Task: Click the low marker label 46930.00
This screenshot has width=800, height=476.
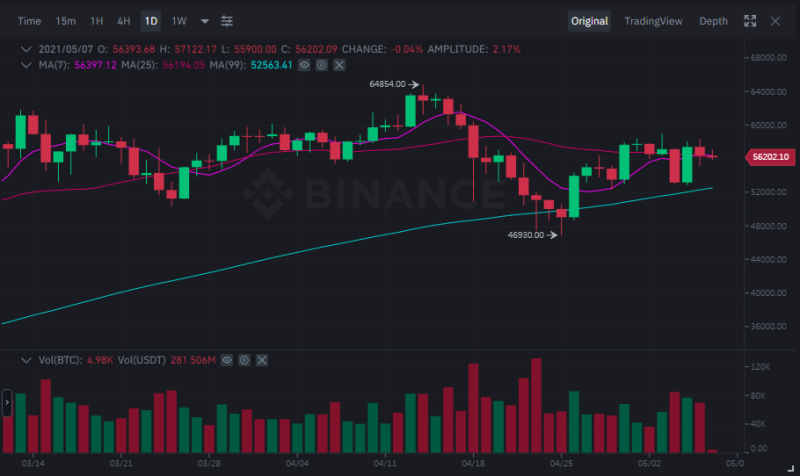Action: (x=526, y=235)
